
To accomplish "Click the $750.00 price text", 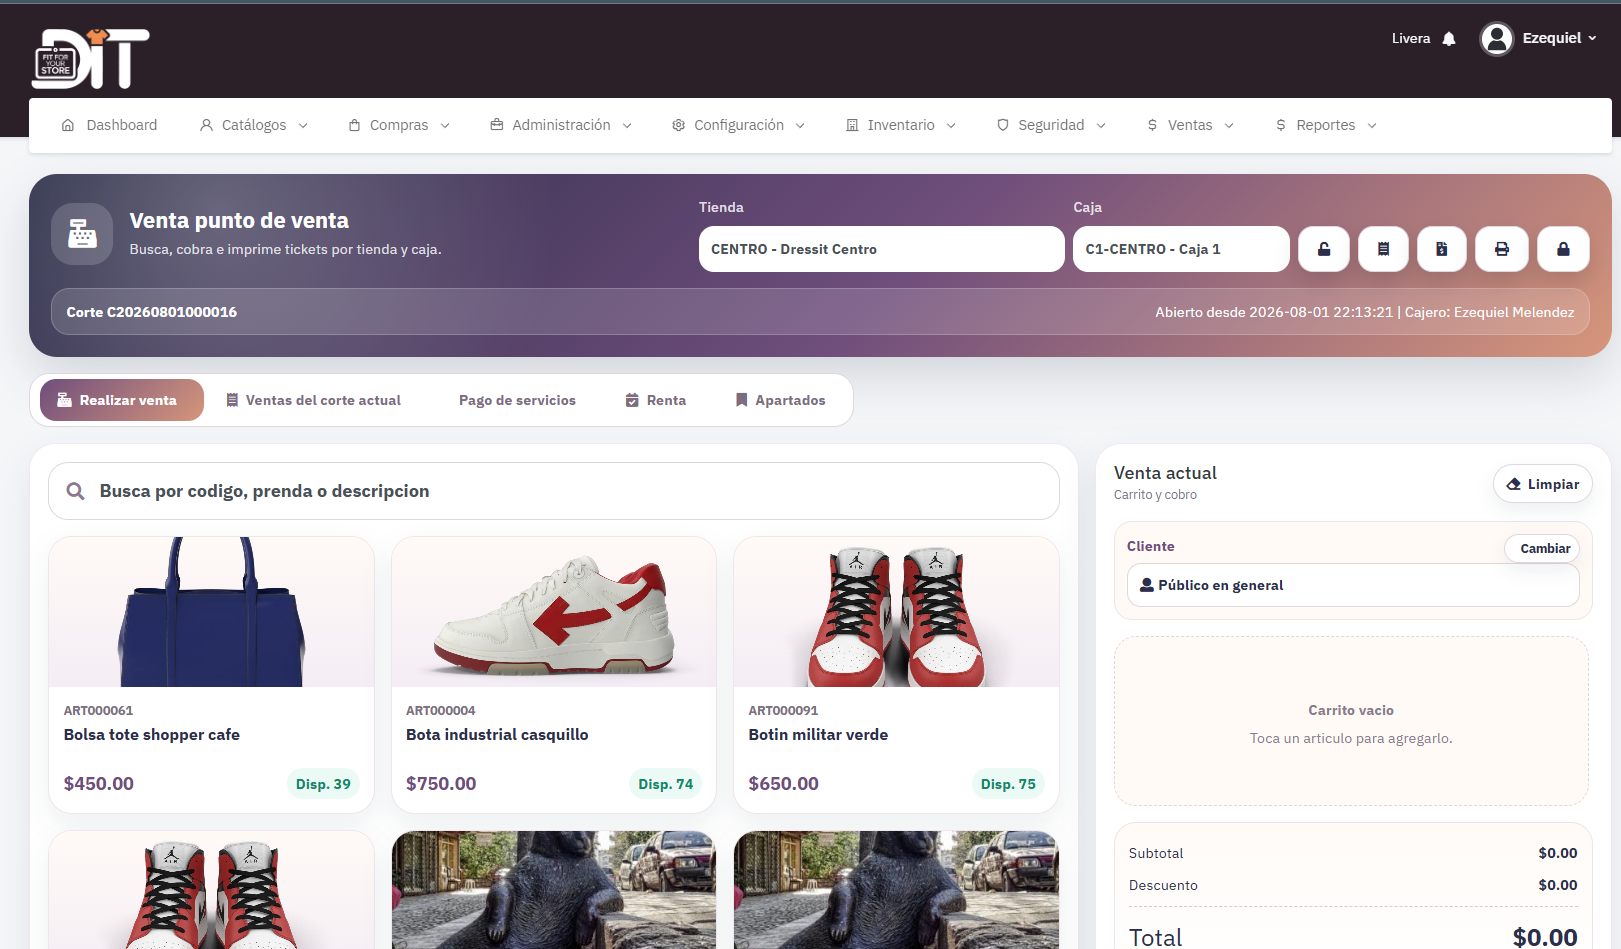I will coord(441,784).
